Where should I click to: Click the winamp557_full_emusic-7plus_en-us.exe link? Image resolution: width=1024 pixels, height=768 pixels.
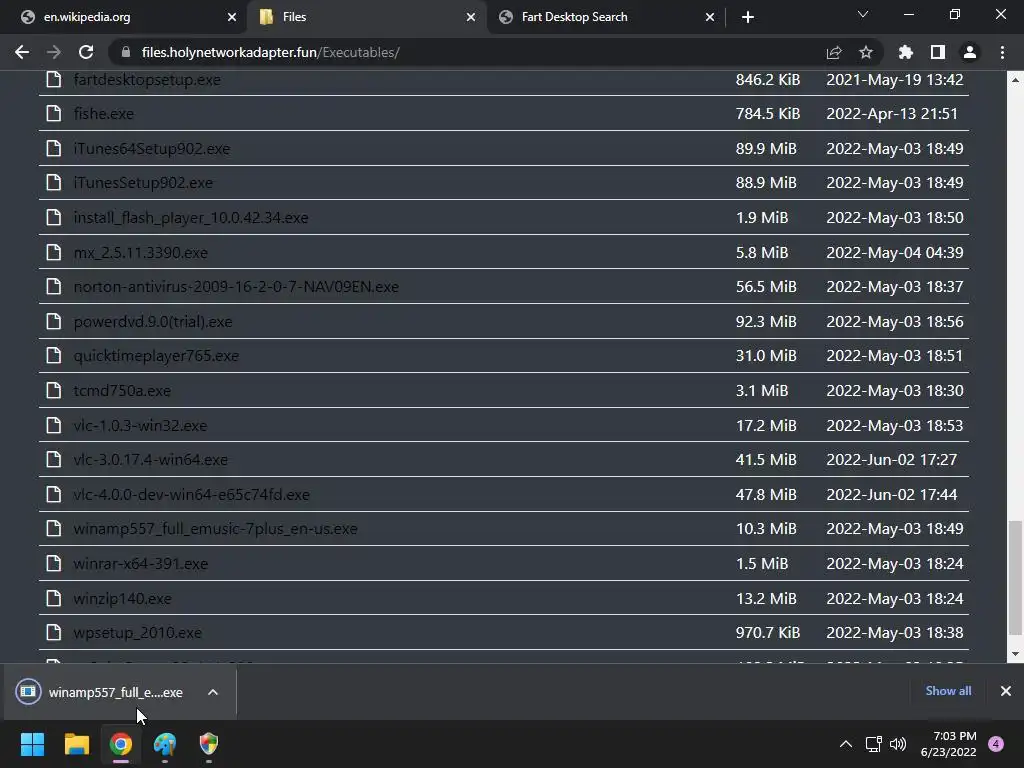[x=216, y=529]
